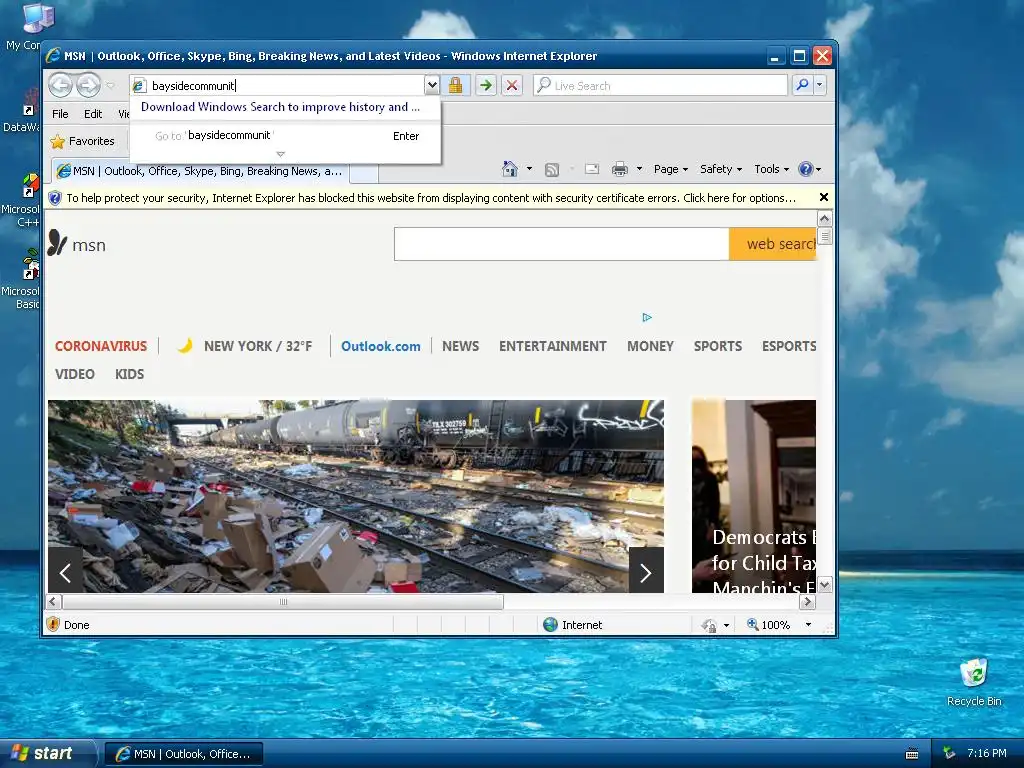The image size is (1024, 768).
Task: Click the Forward navigation arrow
Action: point(88,85)
